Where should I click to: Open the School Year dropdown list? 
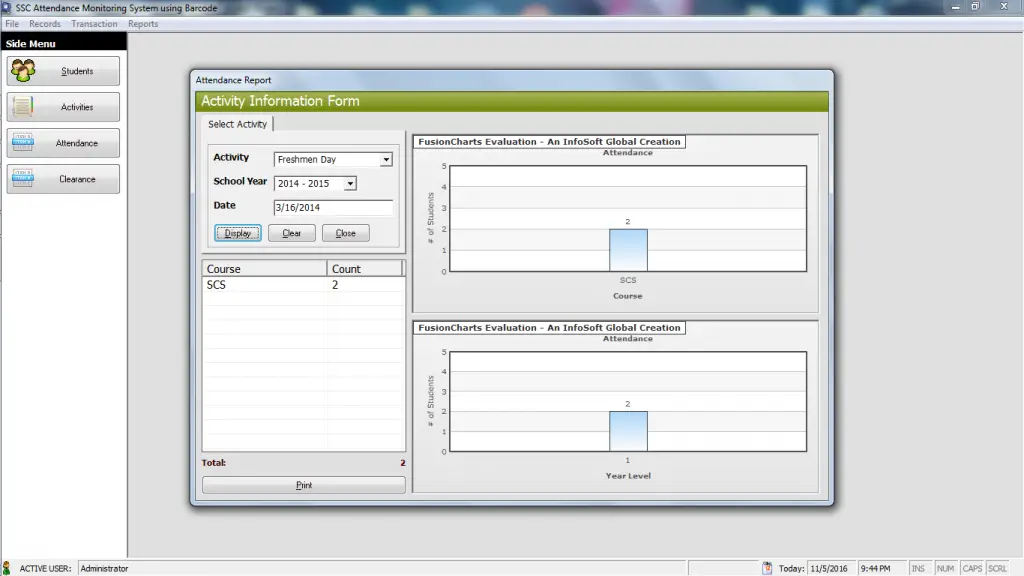point(350,184)
